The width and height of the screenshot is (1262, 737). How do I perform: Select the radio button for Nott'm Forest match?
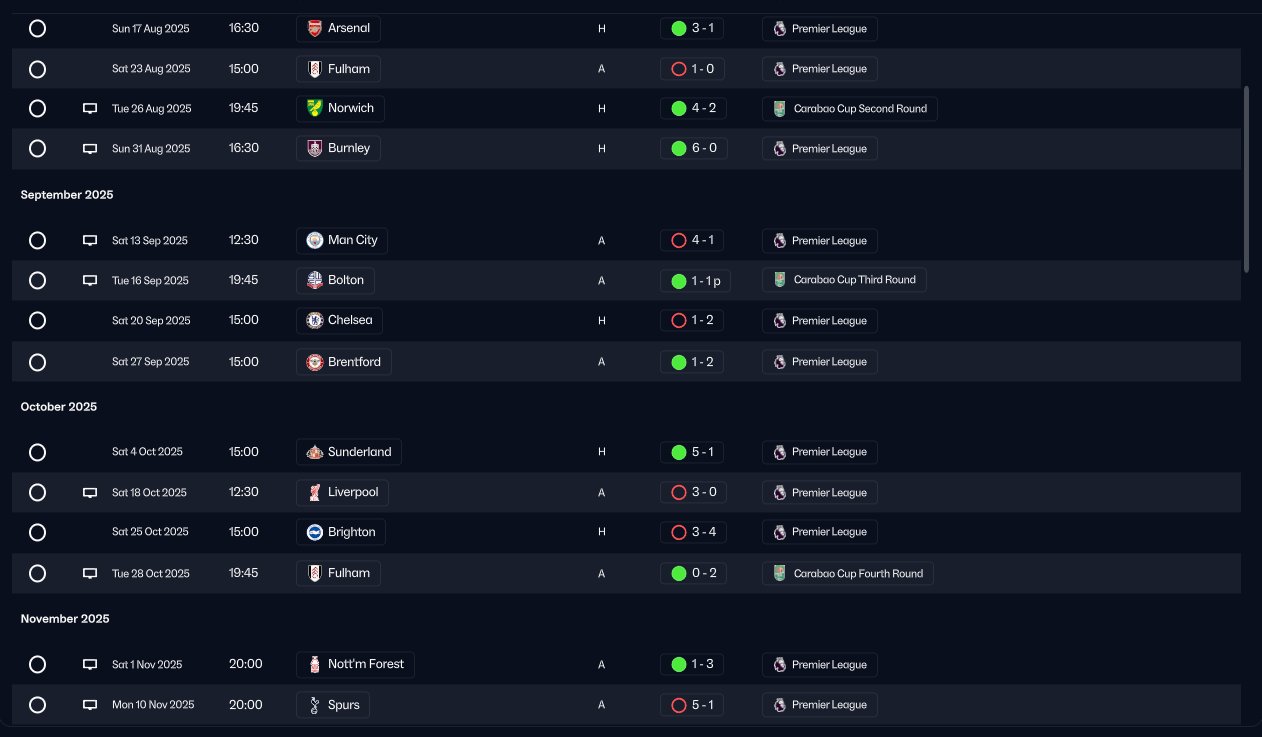[x=37, y=665]
